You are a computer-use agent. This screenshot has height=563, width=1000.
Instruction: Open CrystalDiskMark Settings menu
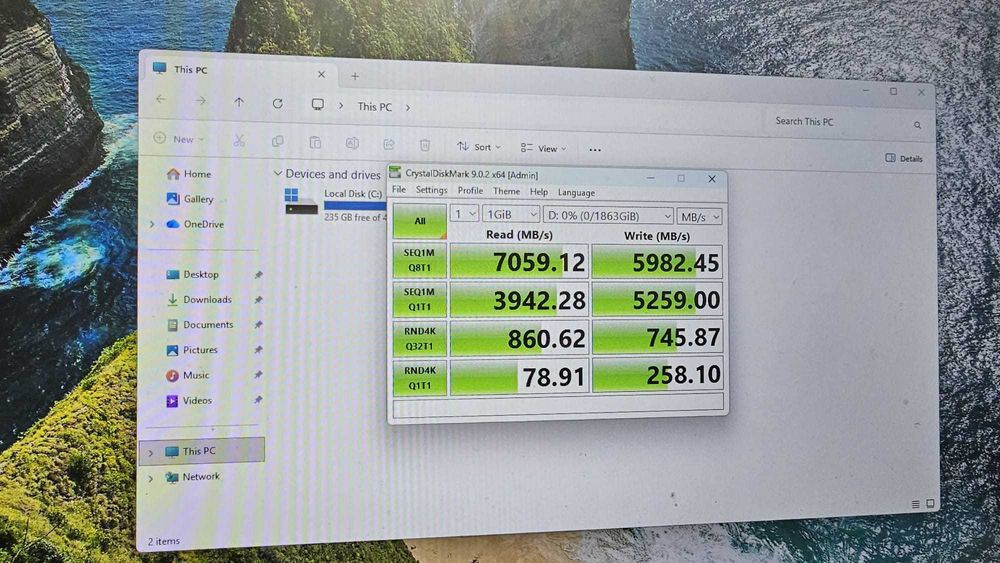coord(431,190)
